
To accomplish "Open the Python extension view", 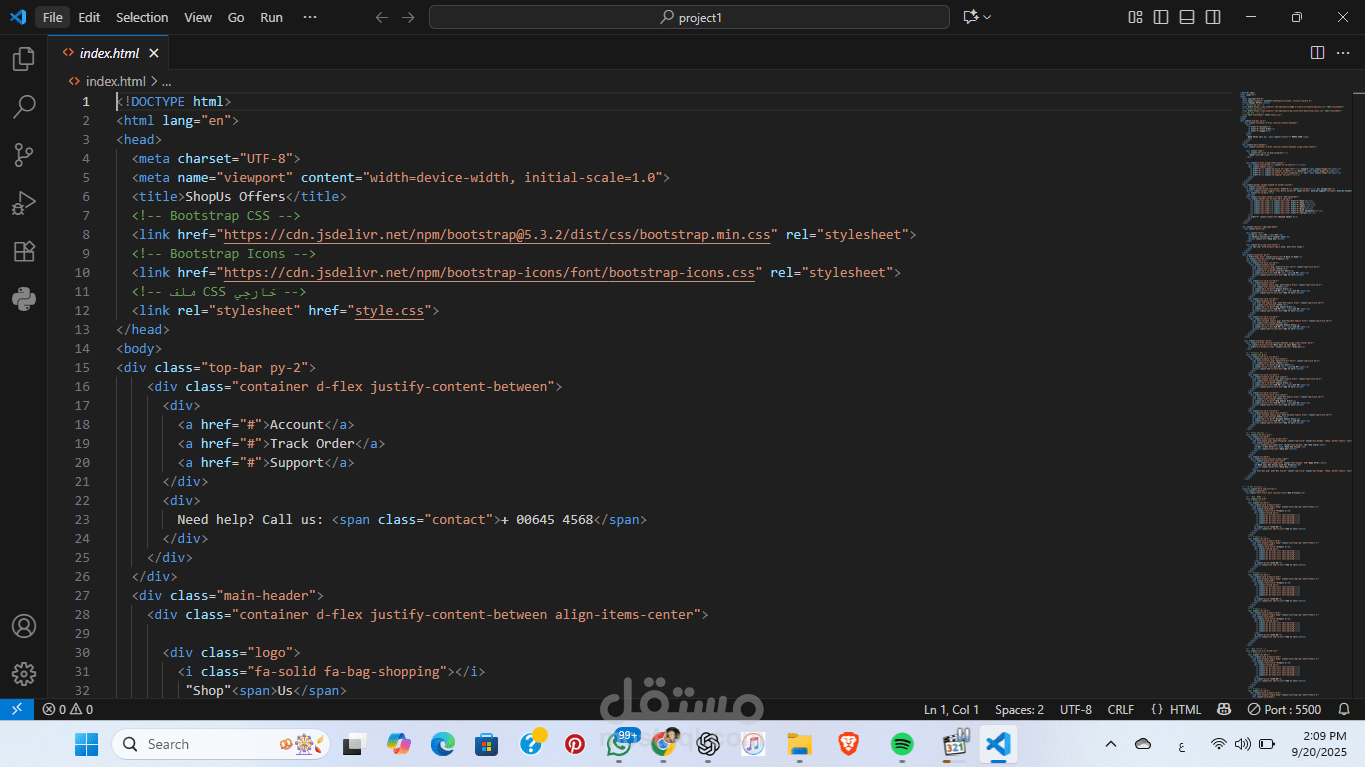I will (x=24, y=299).
